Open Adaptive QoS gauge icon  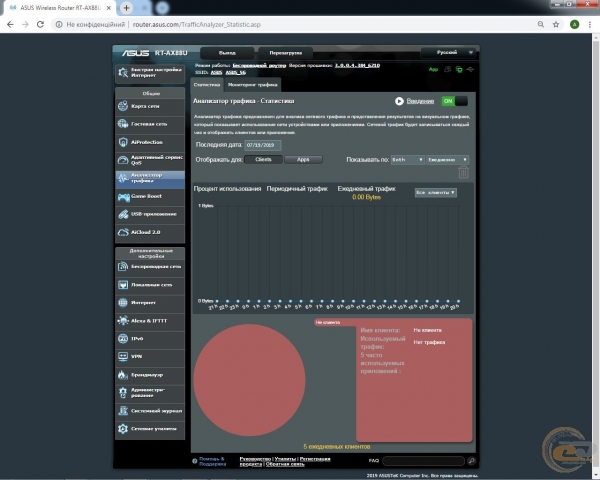tap(123, 160)
